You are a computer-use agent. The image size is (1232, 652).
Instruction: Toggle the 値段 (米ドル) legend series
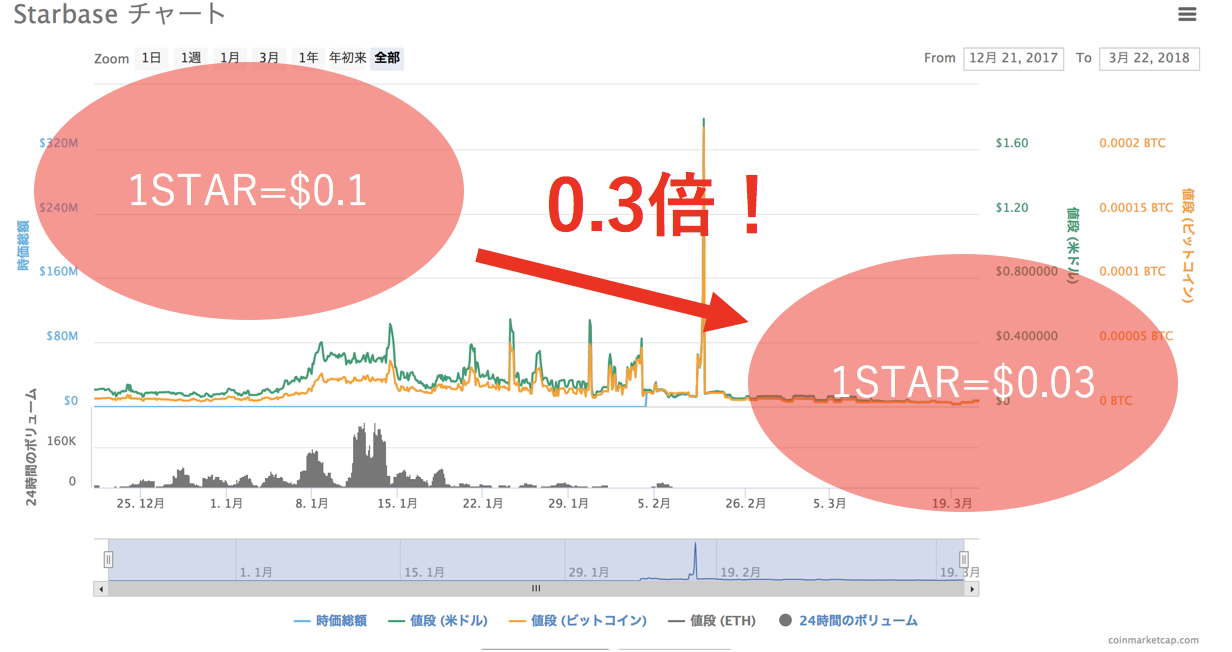click(x=438, y=620)
